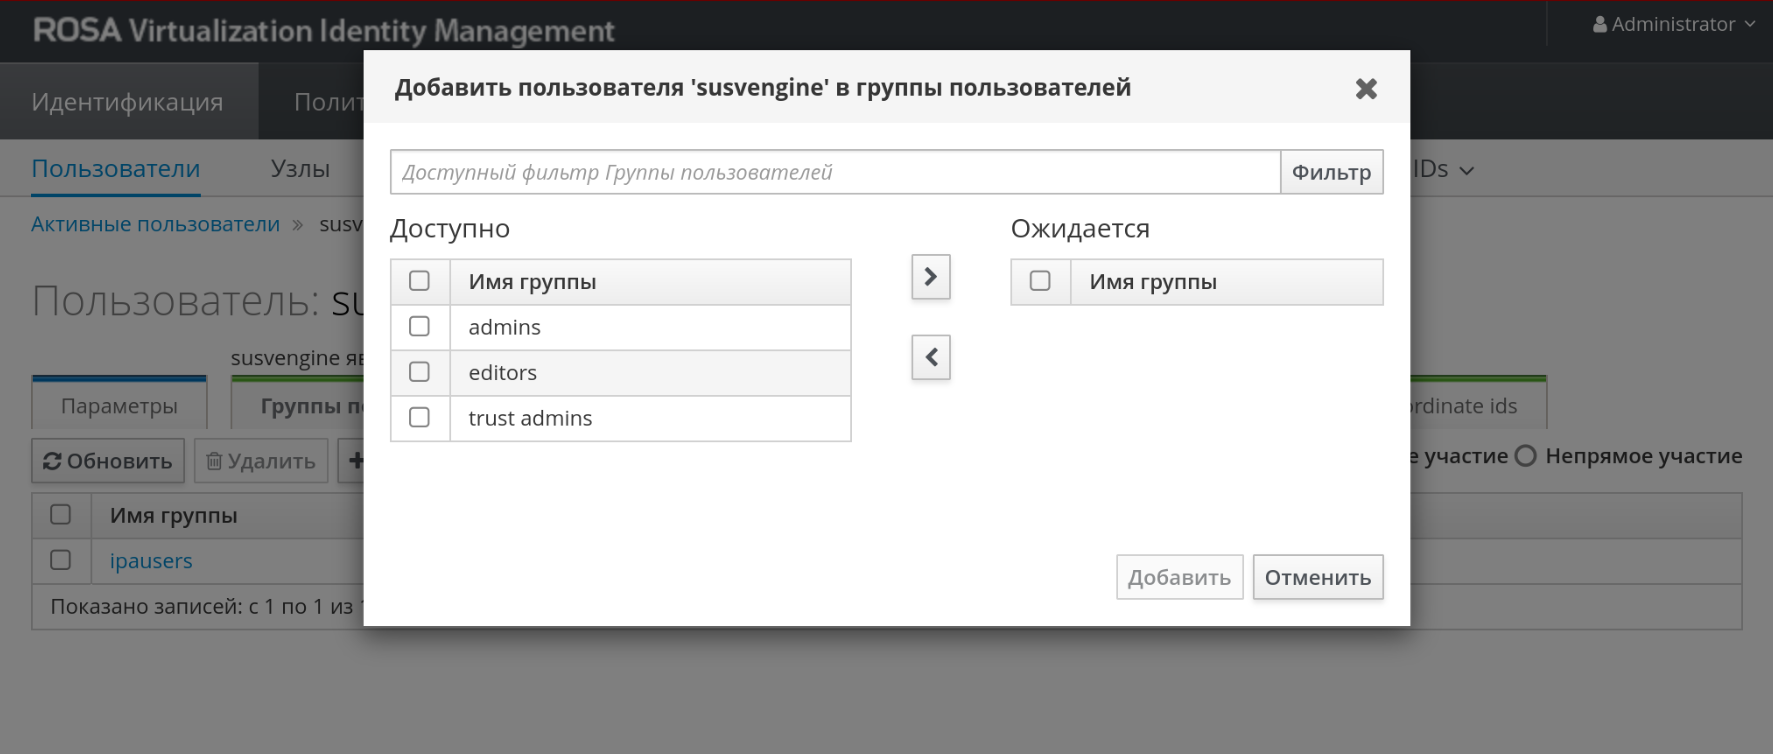Tick the trust admins checkbox
Viewport: 1773px width, 754px height.
(x=420, y=417)
